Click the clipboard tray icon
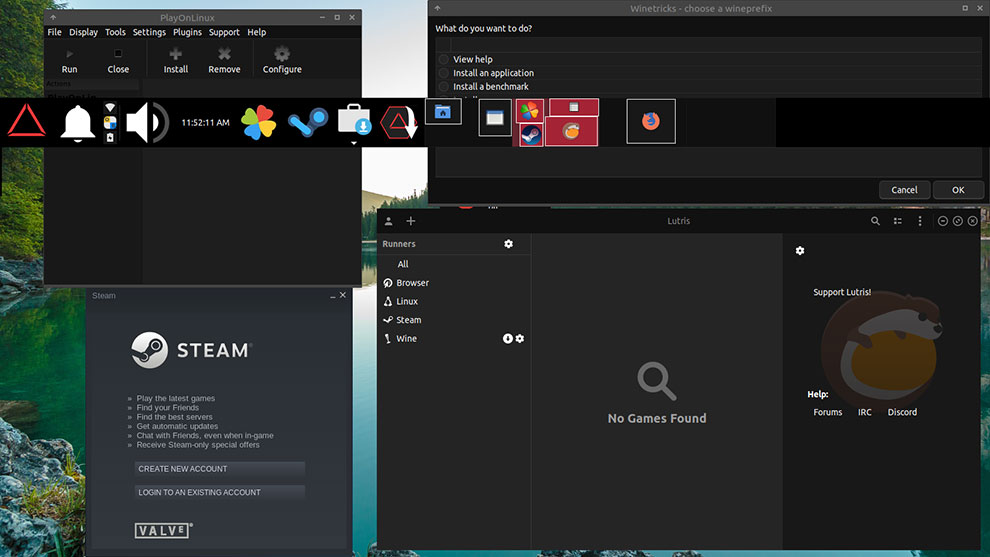This screenshot has height=557, width=990. tap(110, 137)
